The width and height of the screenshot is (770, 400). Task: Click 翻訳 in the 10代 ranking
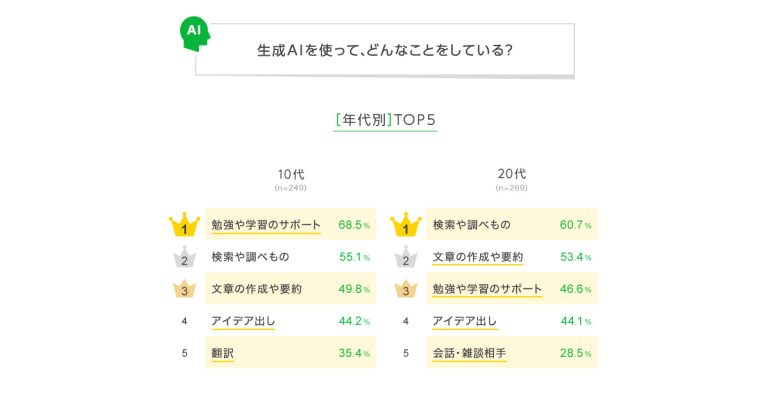[222, 353]
